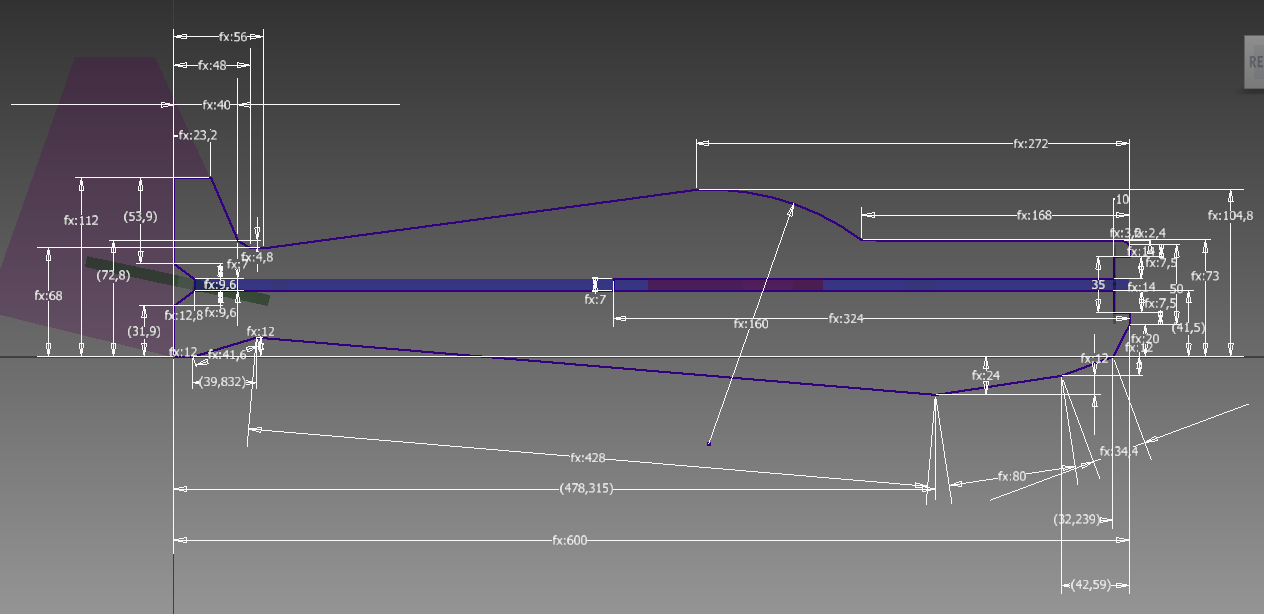The width and height of the screenshot is (1264, 614).
Task: Click the partially visible RE button
Action: click(x=1254, y=62)
